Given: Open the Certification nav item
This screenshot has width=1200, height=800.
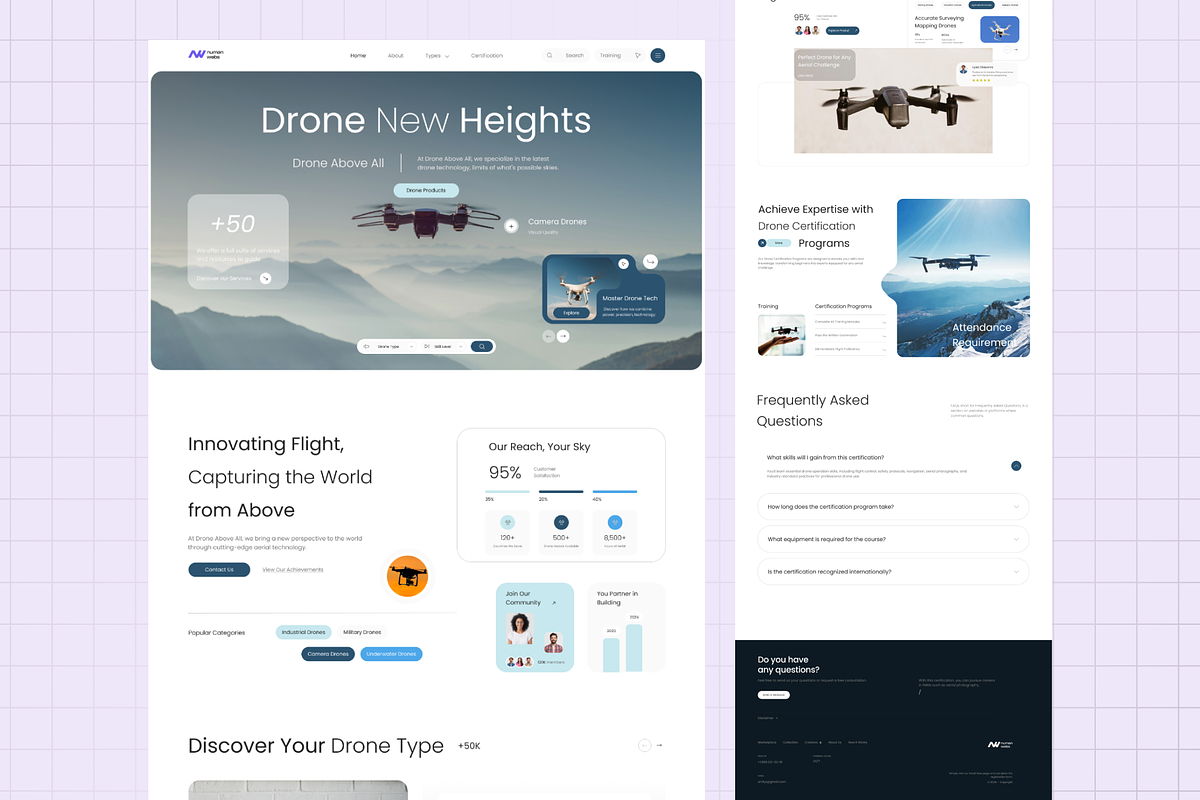Looking at the screenshot, I should (x=487, y=56).
